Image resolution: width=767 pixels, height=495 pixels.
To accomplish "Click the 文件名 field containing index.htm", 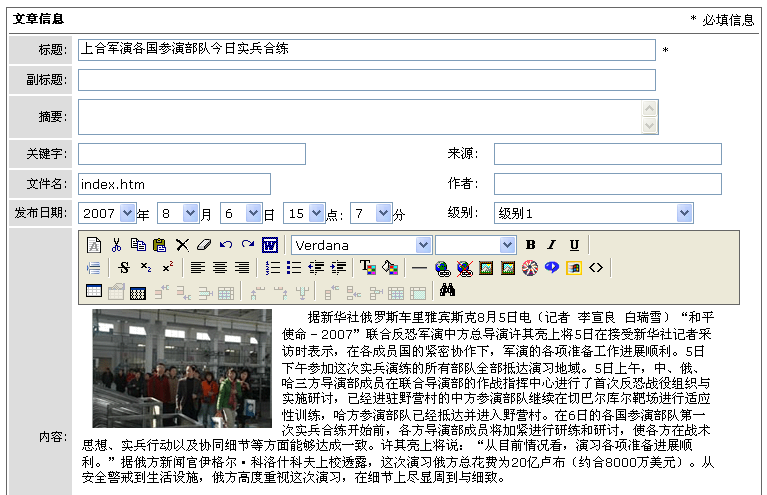I will (x=174, y=184).
